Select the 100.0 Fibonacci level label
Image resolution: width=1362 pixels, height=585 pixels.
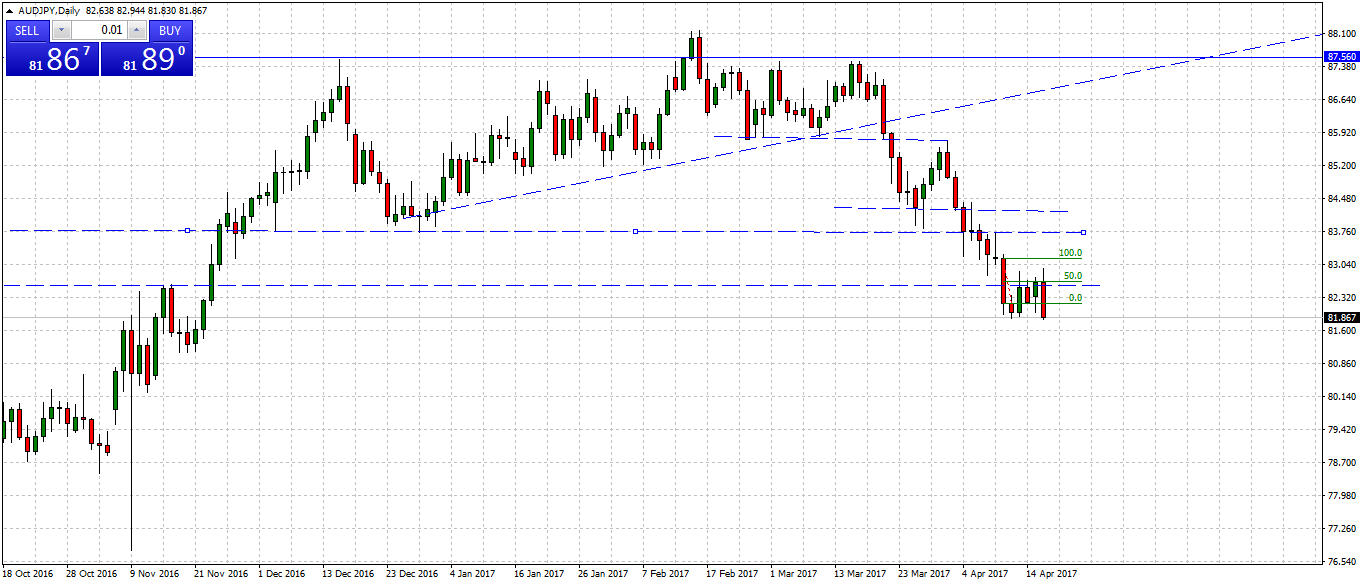tap(1070, 252)
